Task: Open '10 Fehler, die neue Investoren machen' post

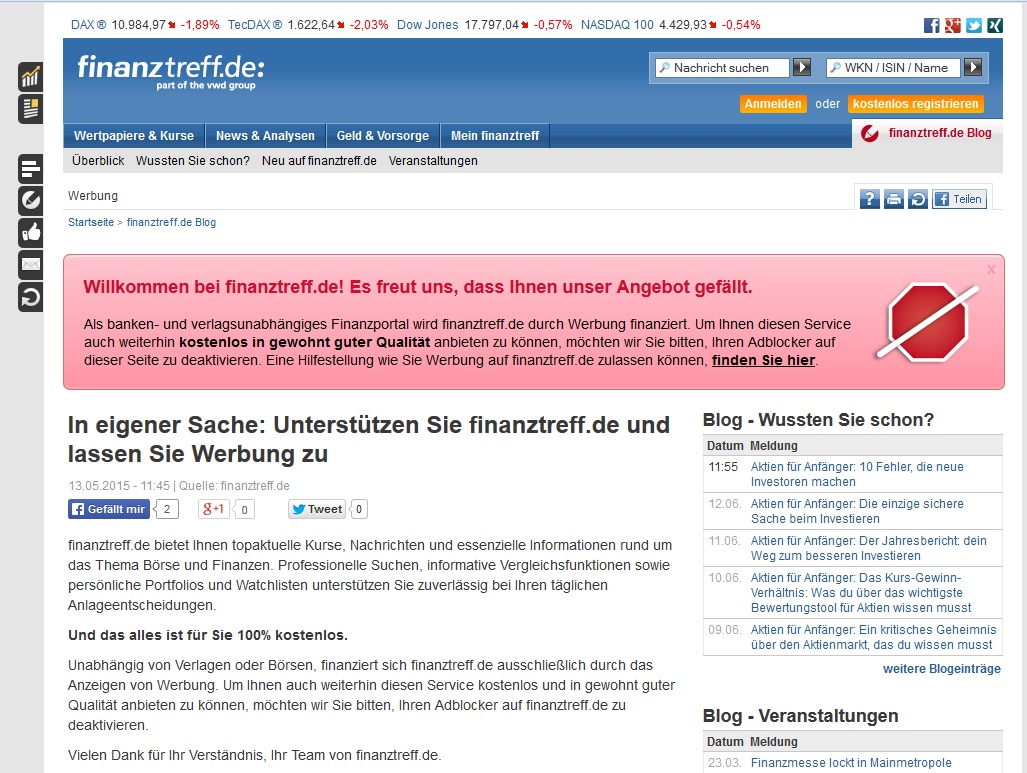Action: [857, 474]
